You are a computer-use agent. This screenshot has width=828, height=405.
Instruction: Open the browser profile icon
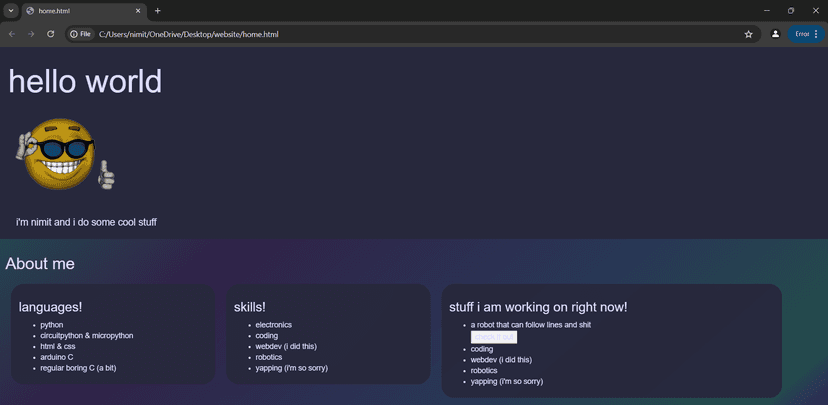tap(775, 34)
